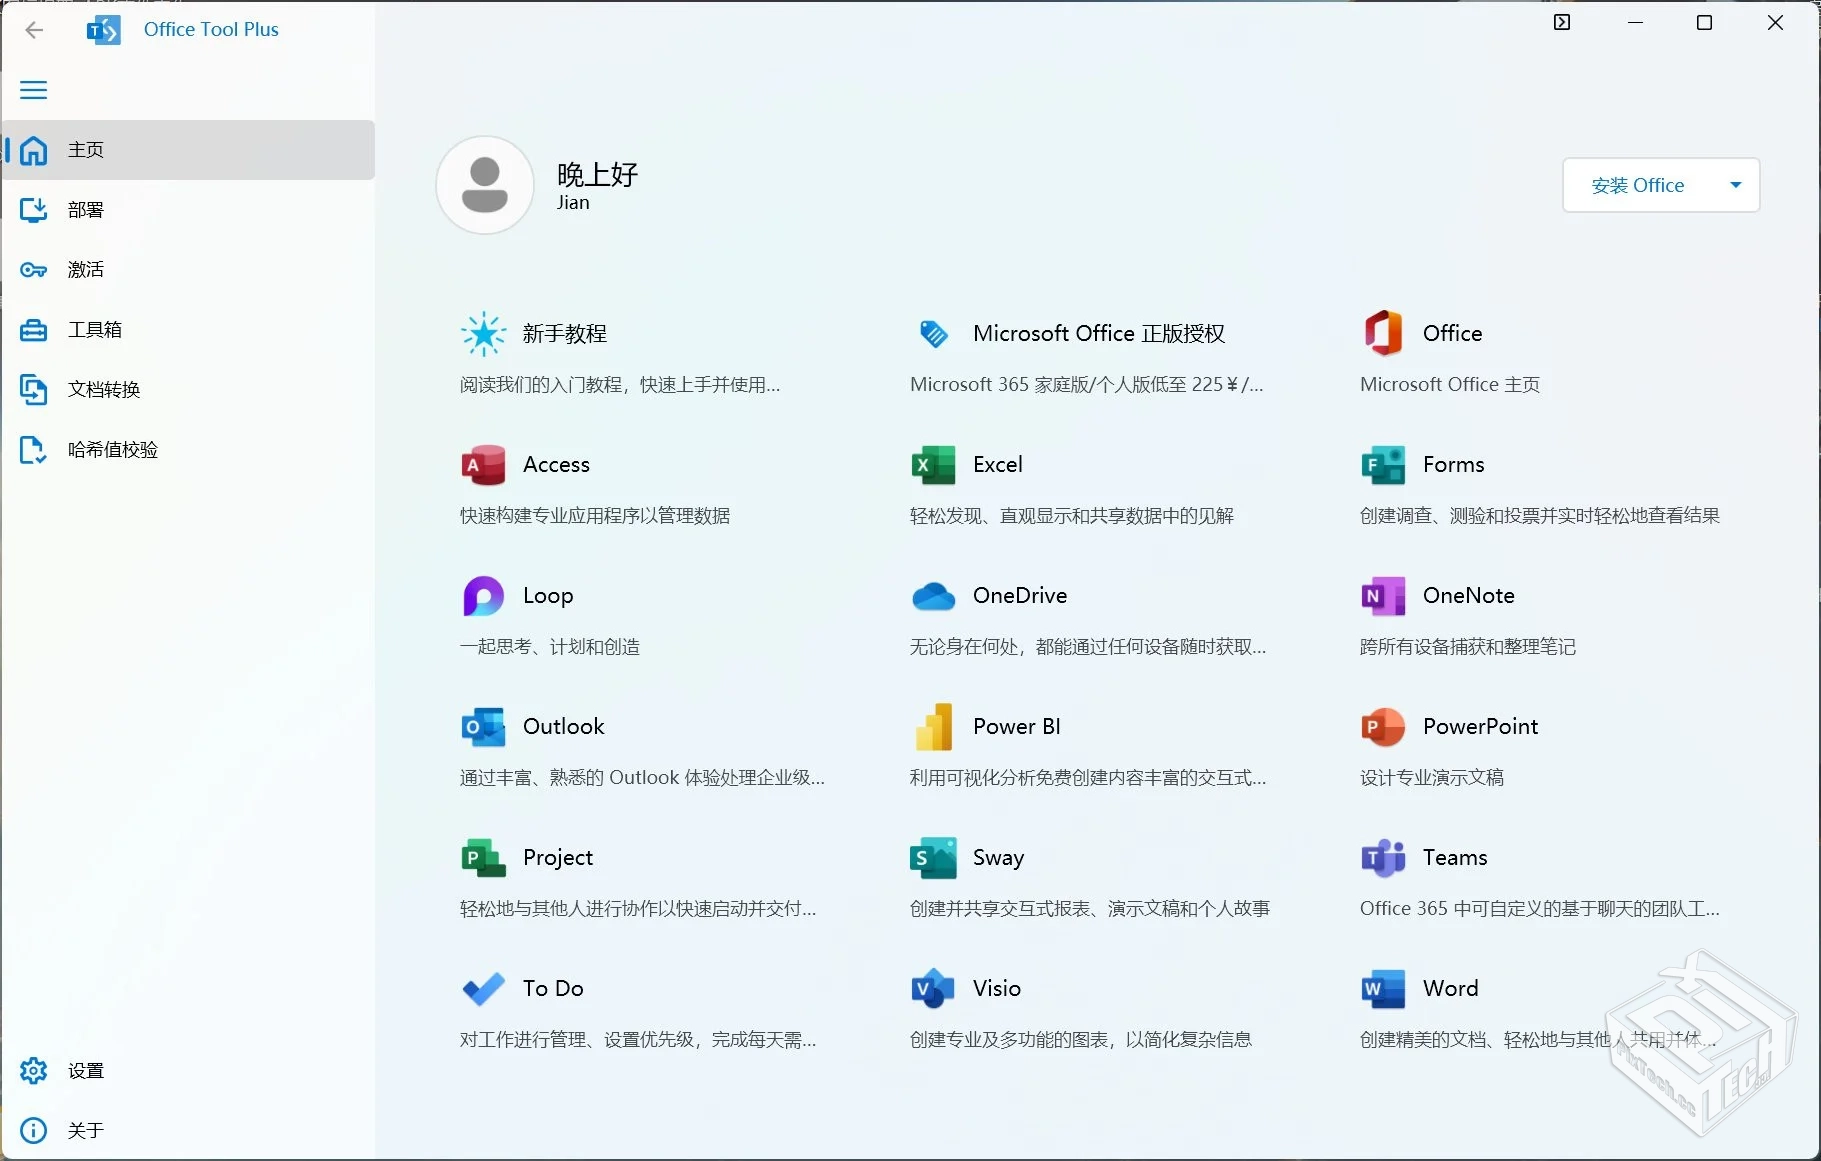
Task: Select the Word icon
Action: coord(1380,988)
